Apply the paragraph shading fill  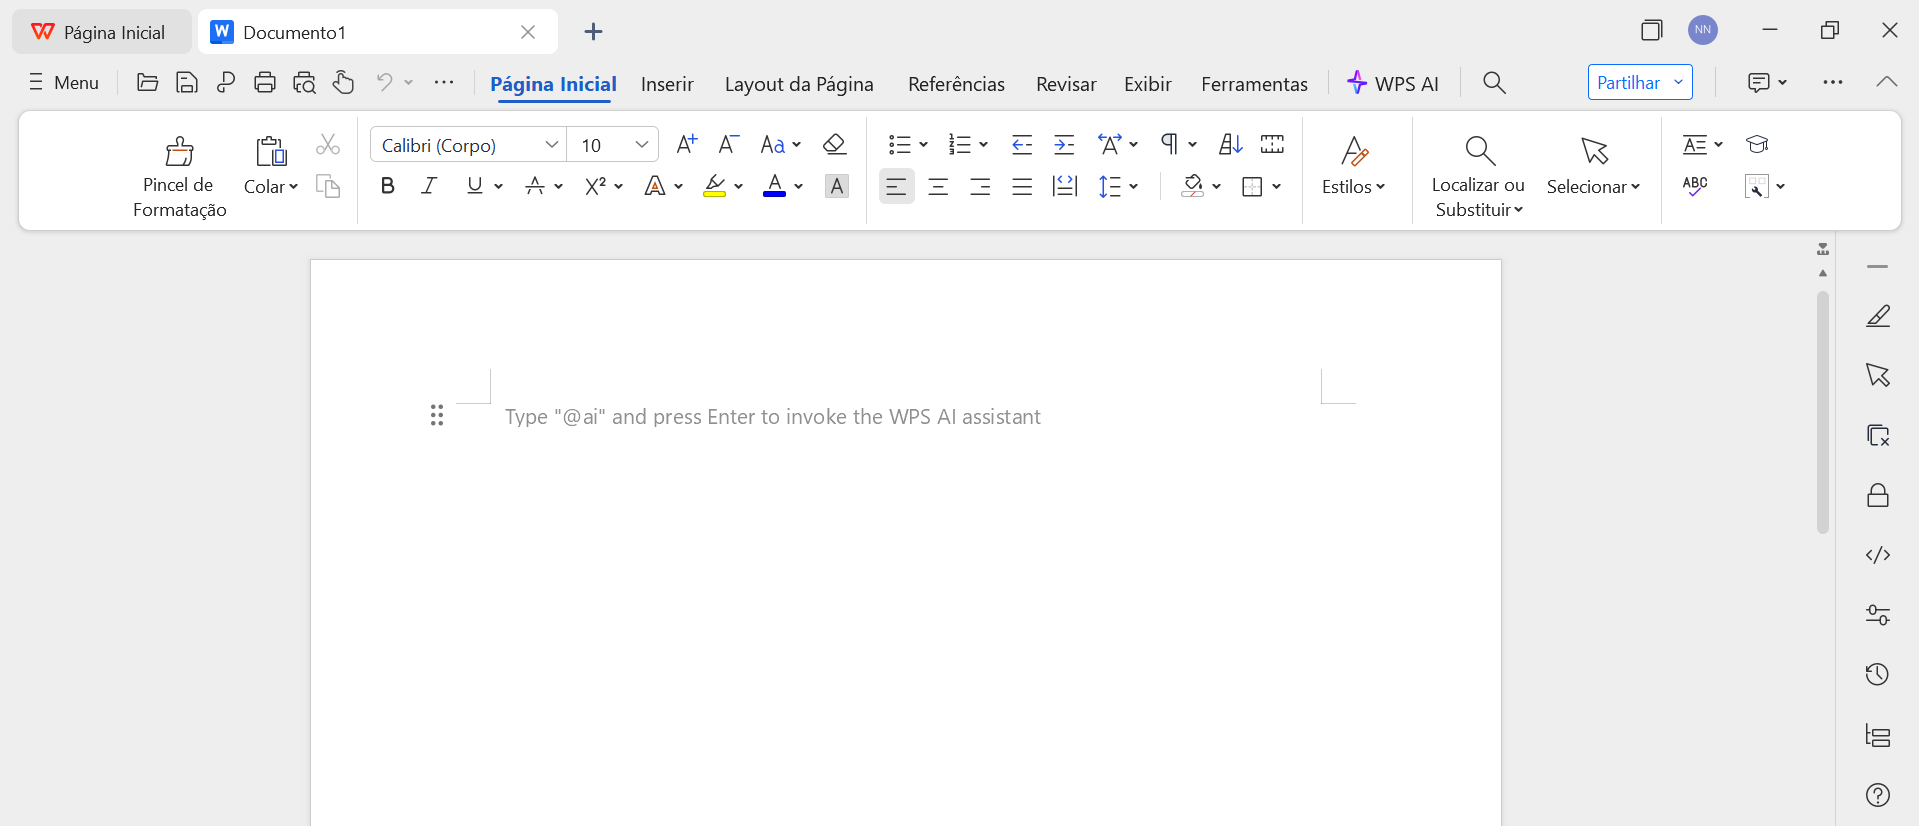[1192, 186]
